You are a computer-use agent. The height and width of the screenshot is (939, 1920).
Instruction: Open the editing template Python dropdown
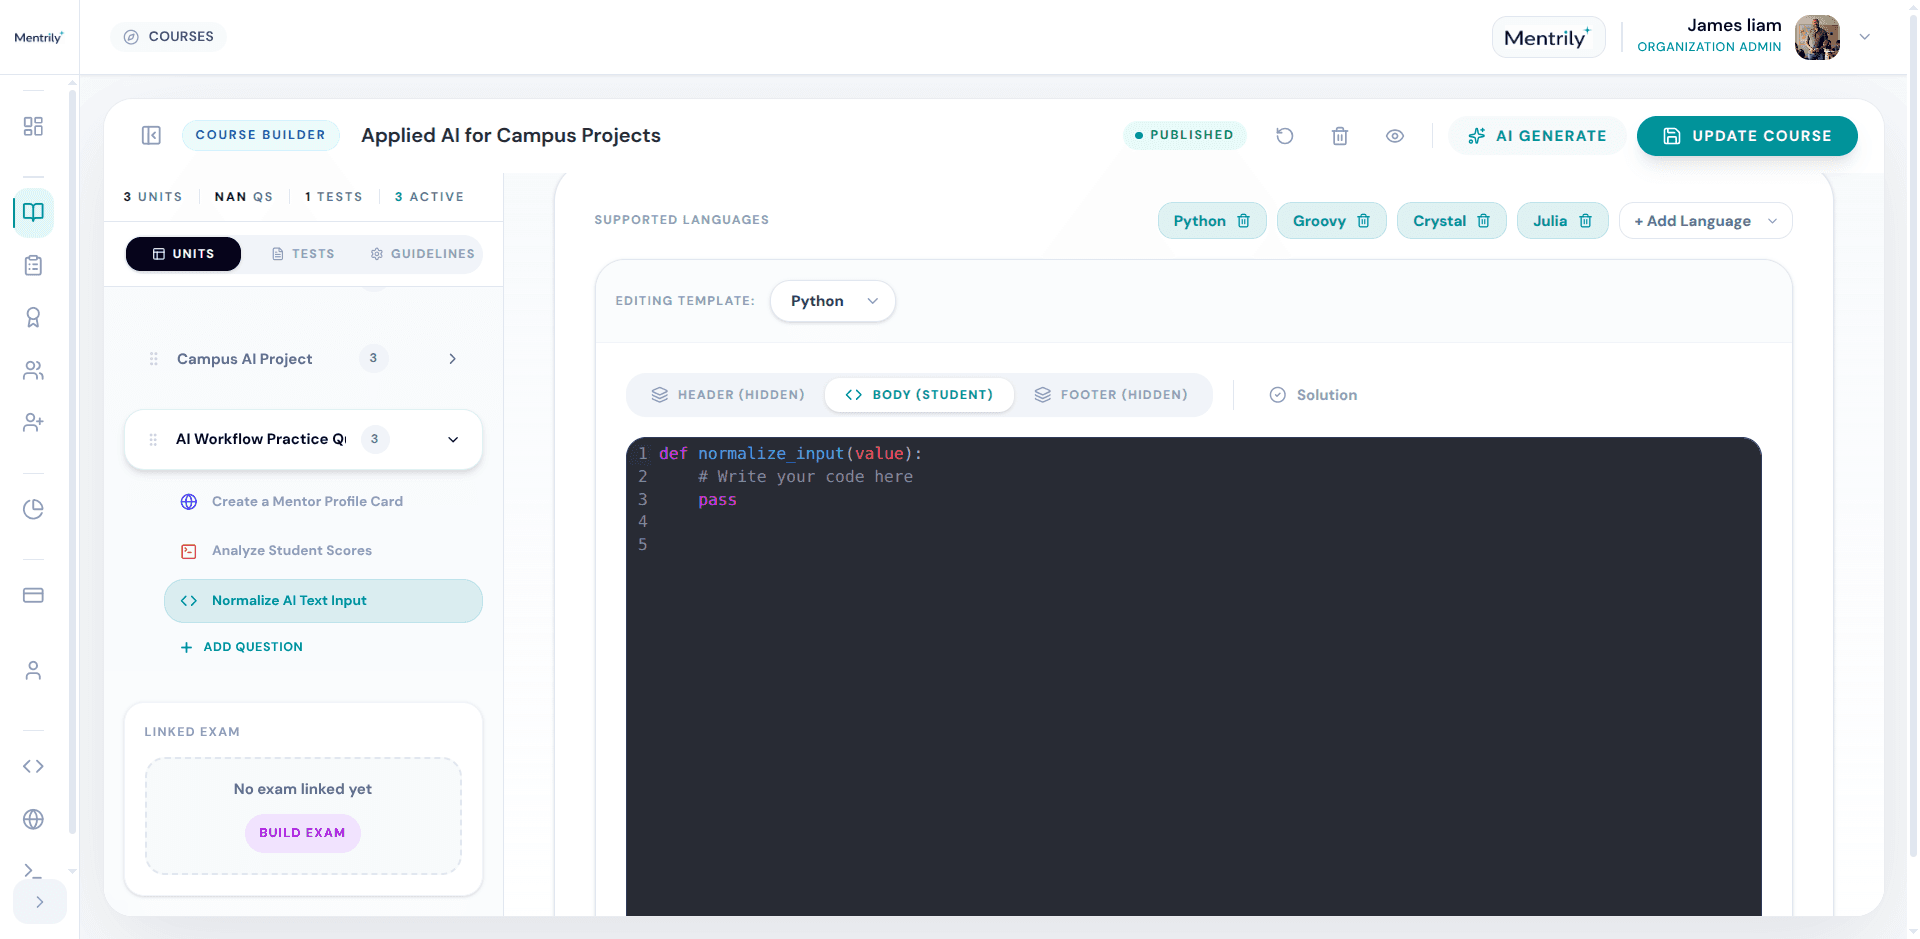[x=832, y=301]
